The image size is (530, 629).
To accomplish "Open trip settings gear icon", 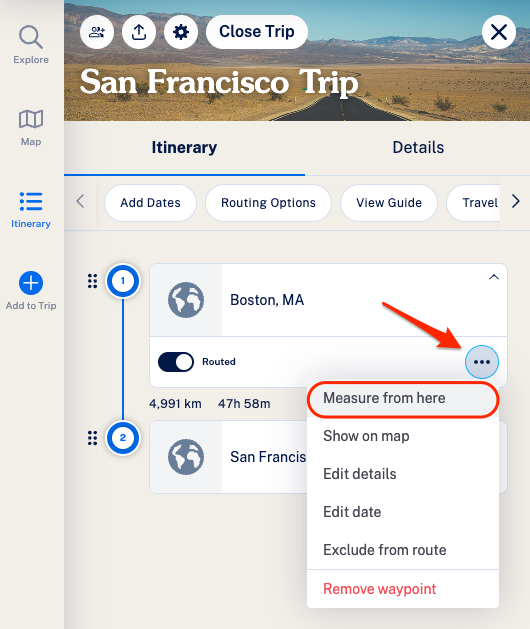I will click(181, 32).
